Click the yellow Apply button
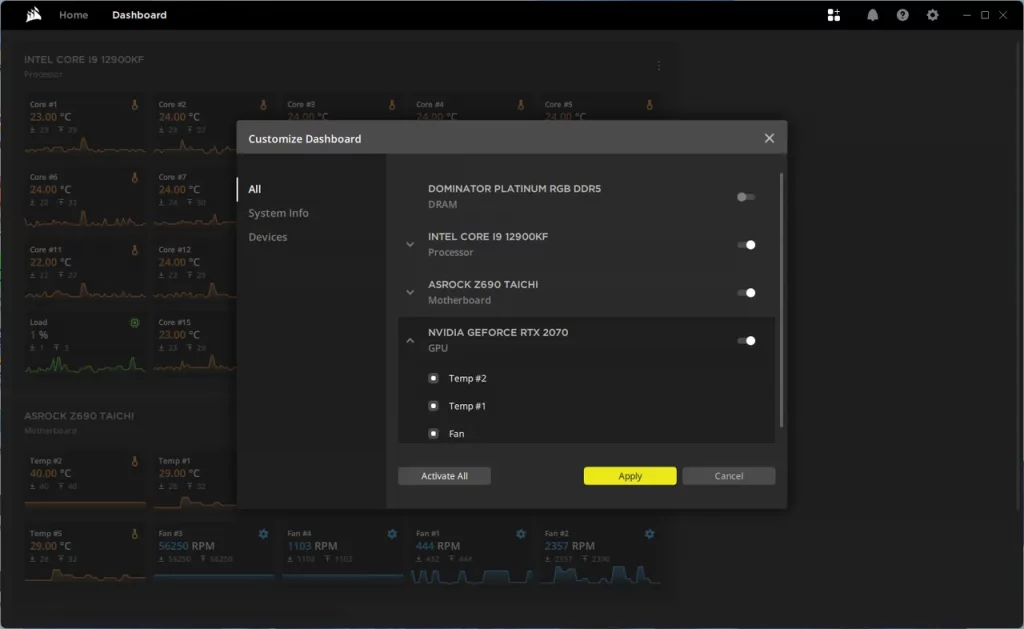Image resolution: width=1024 pixels, height=629 pixels. point(630,476)
